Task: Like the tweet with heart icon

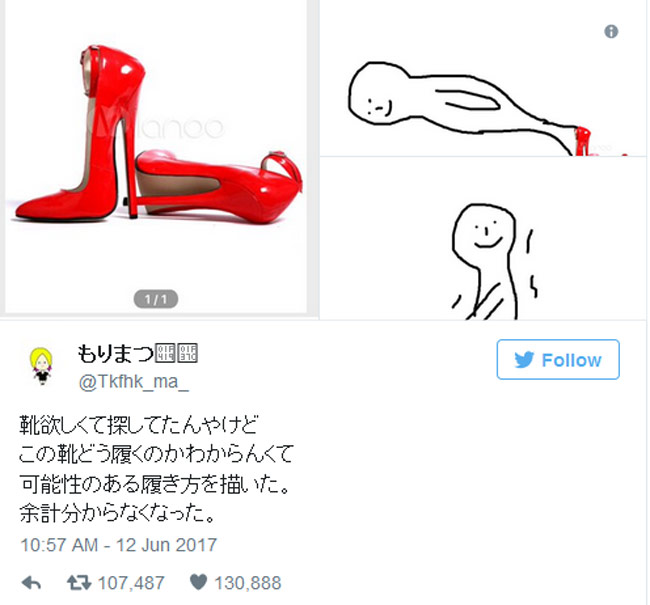Action: point(198,582)
